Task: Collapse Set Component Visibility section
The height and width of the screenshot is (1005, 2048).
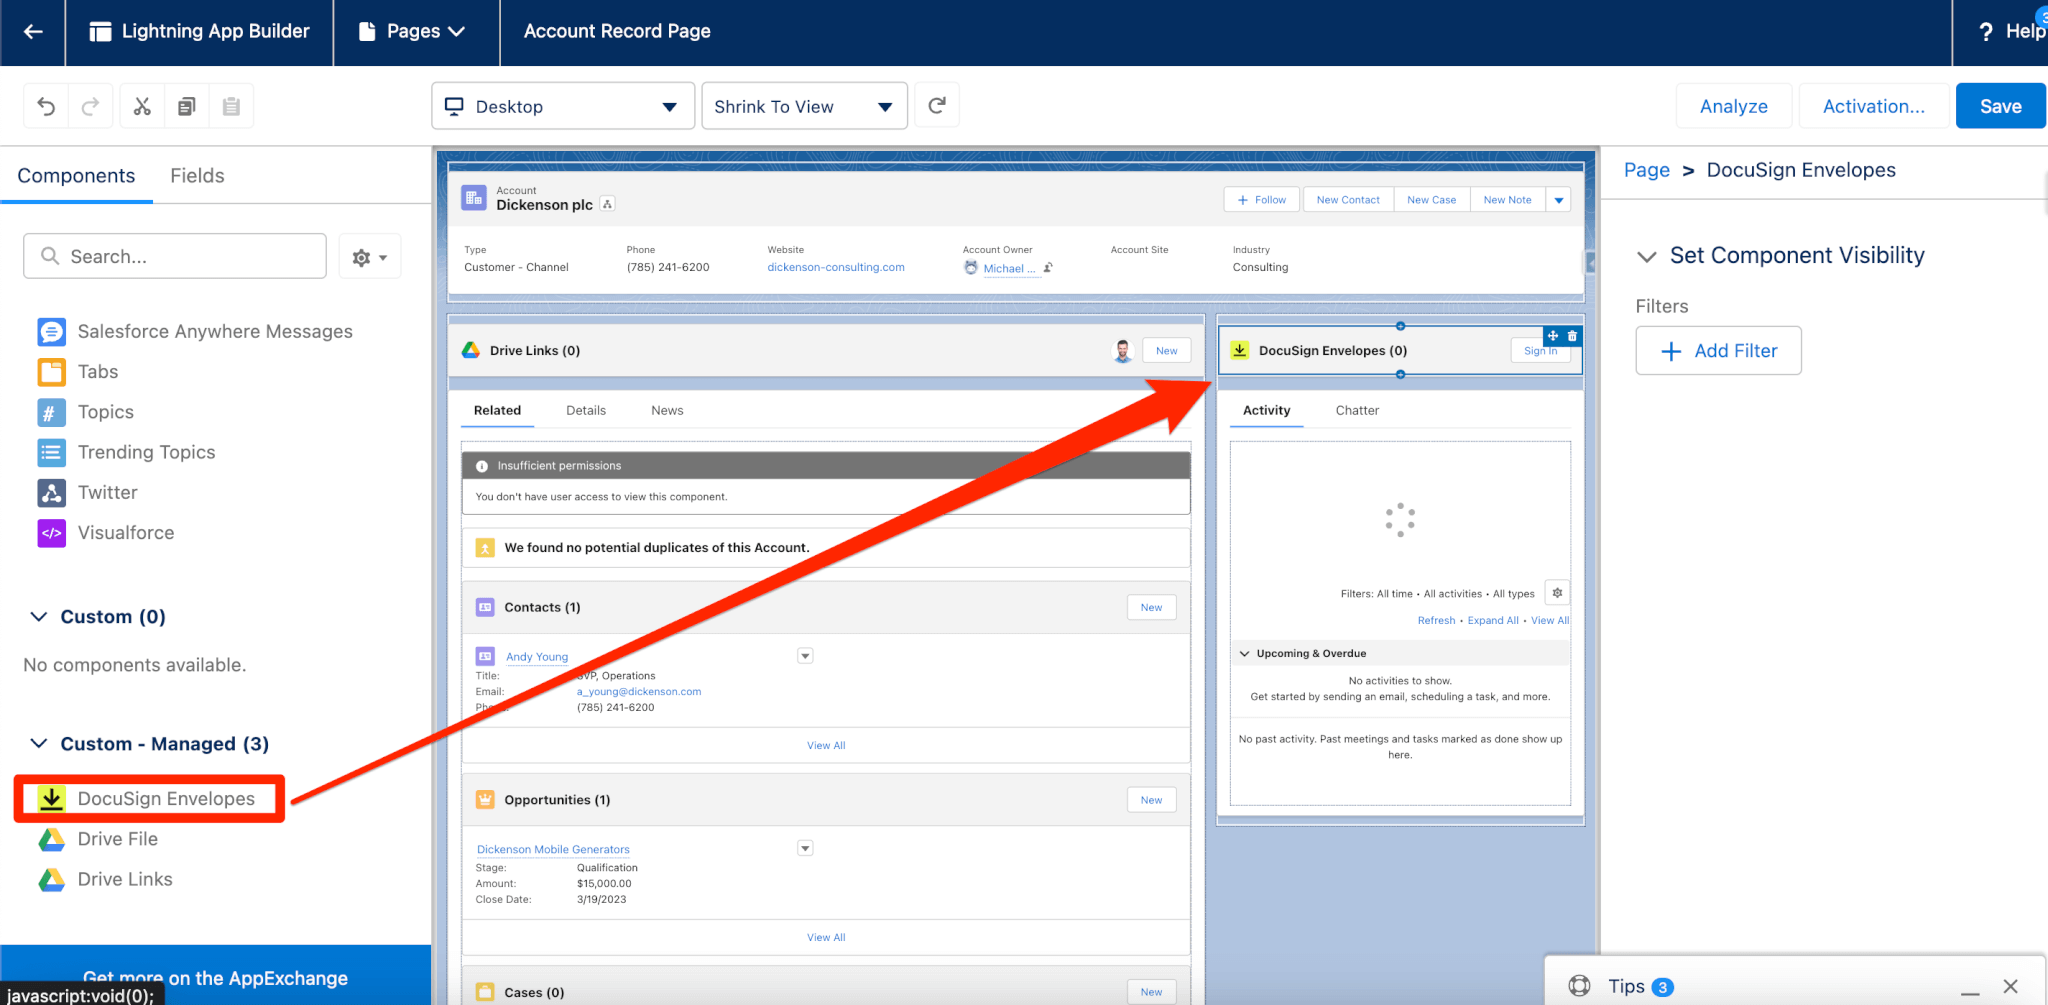Action: tap(1646, 256)
